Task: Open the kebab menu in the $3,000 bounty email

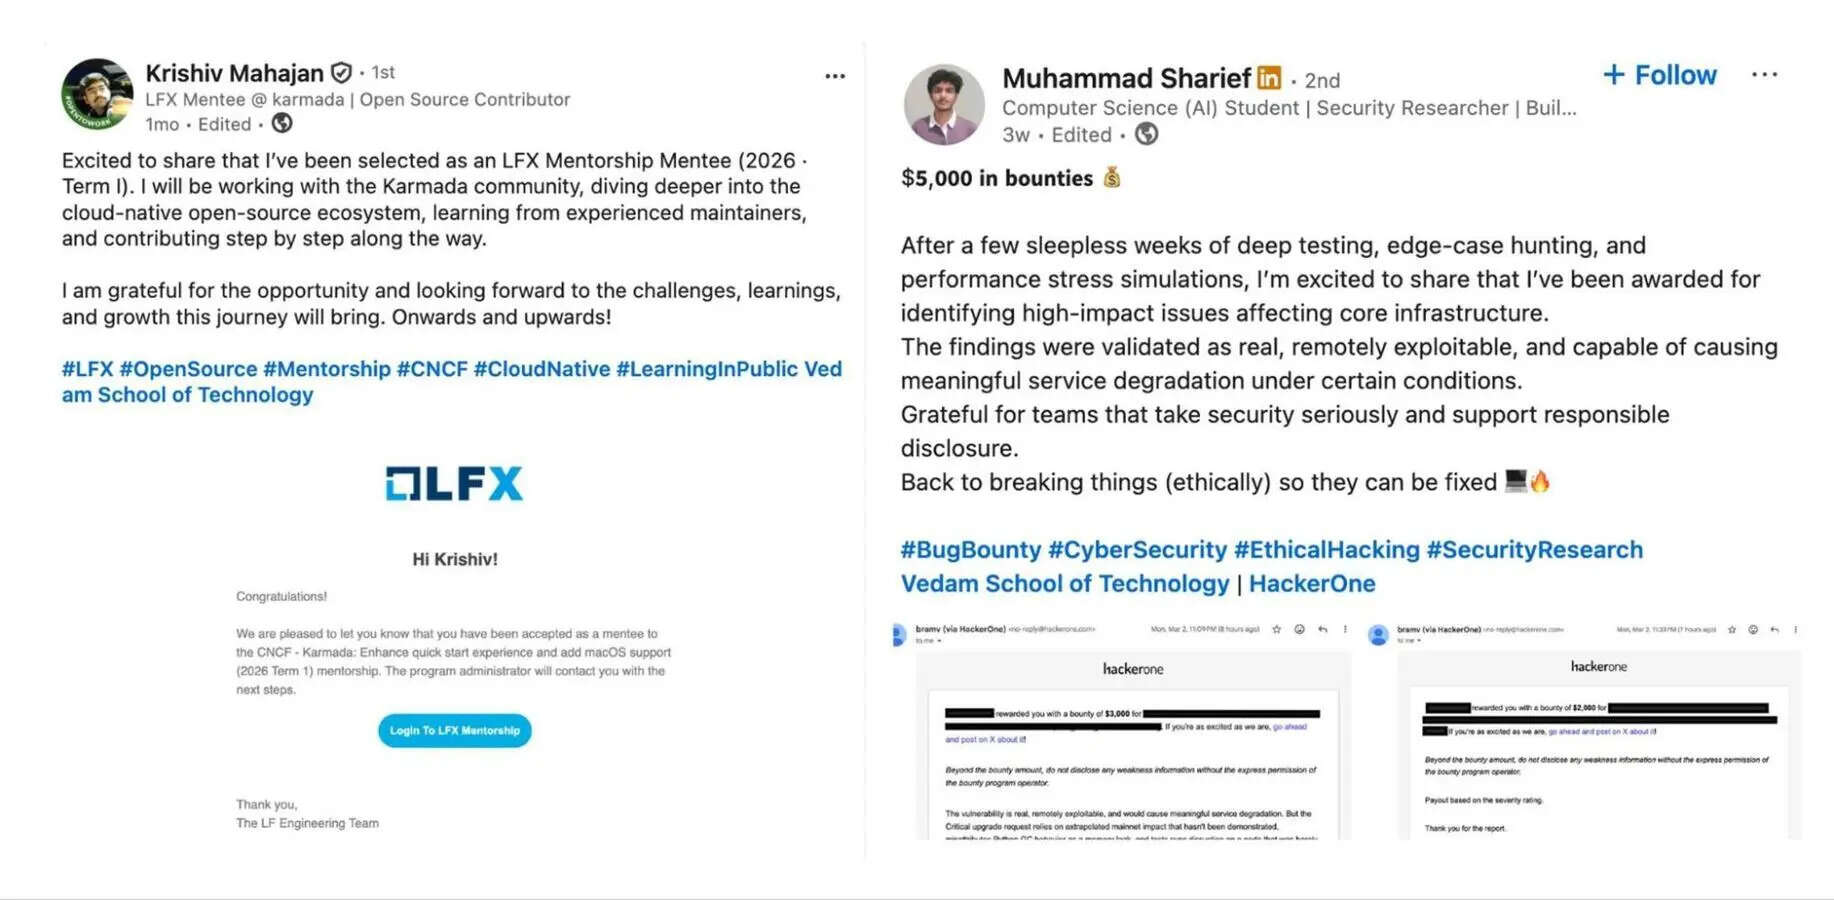Action: click(1345, 630)
